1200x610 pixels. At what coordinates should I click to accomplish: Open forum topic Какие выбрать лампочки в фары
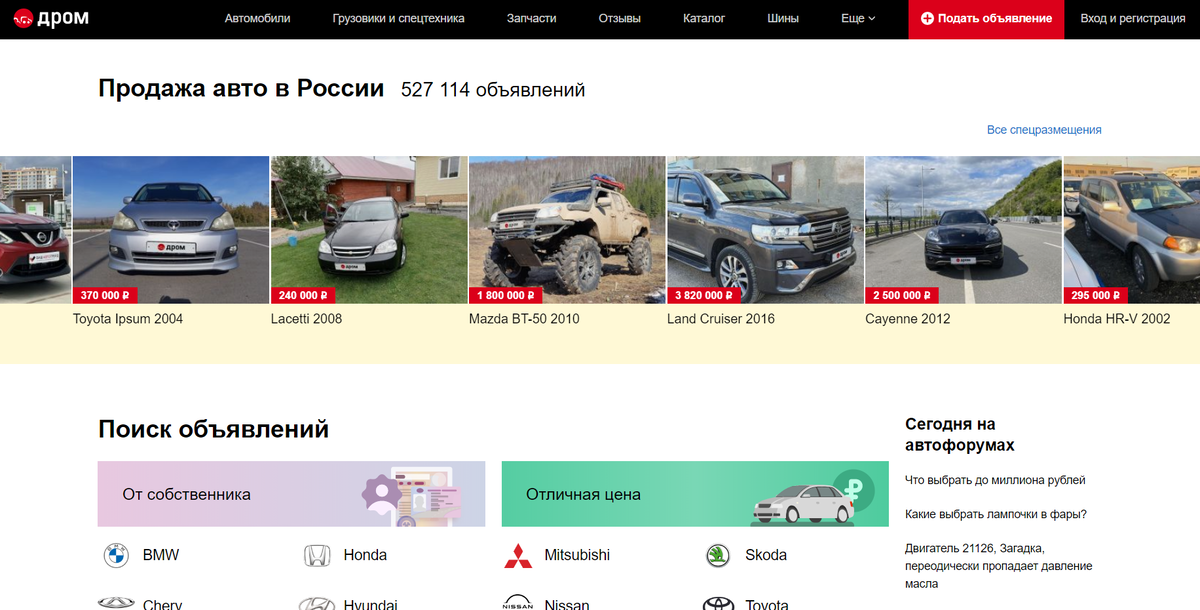click(x=996, y=514)
